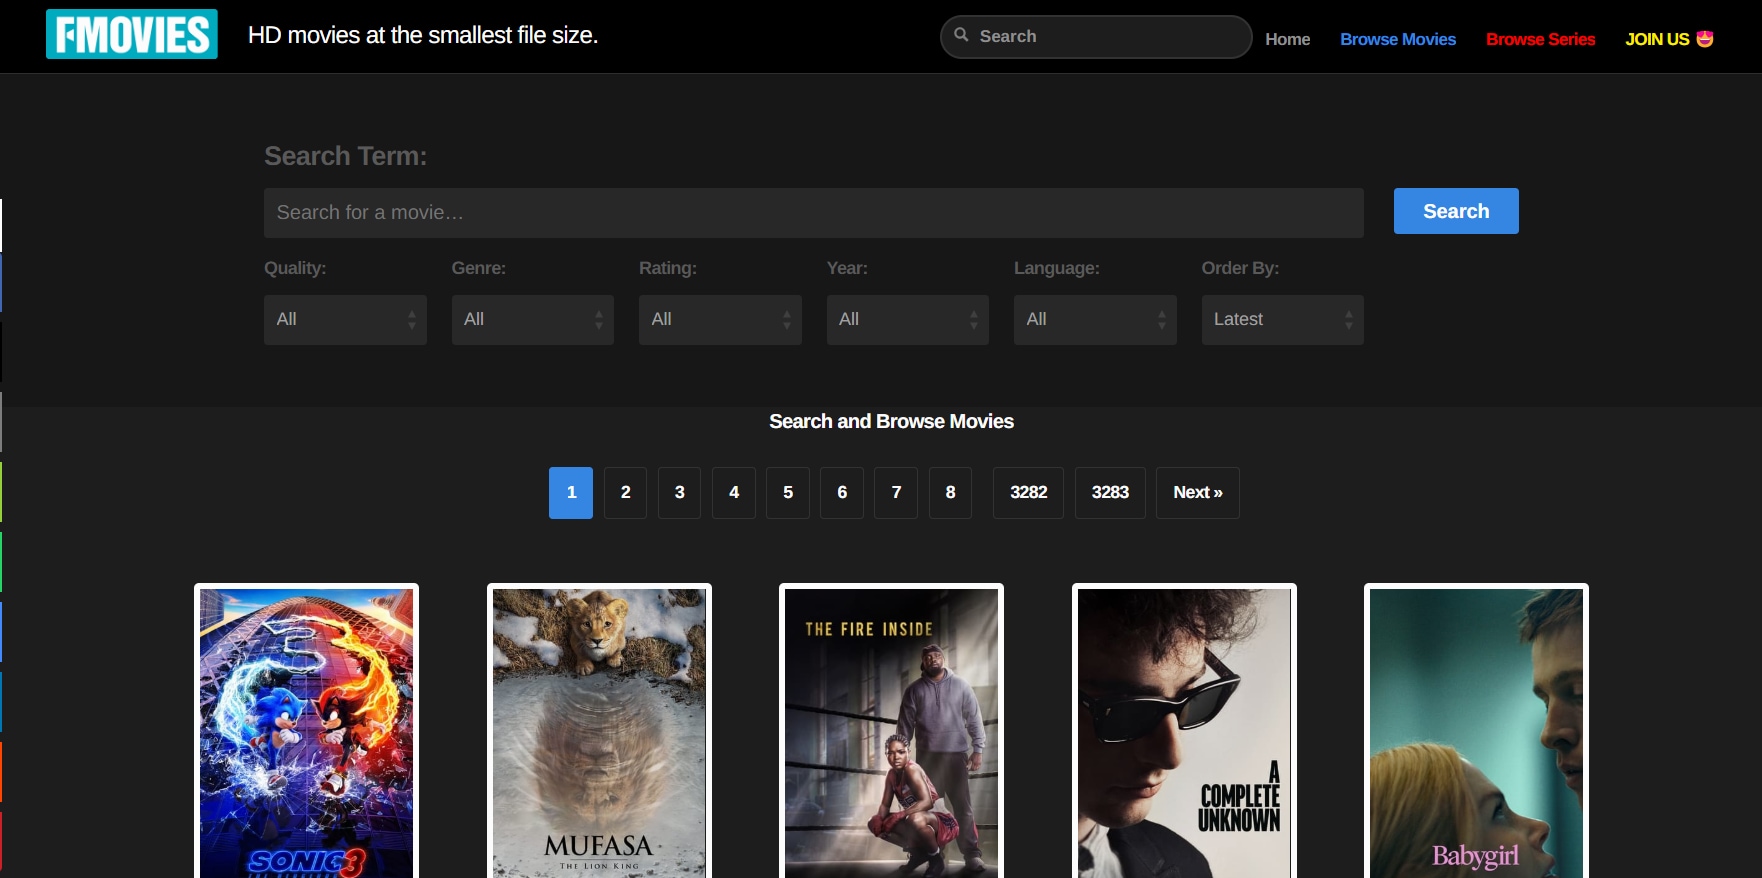Screen dimensions: 1762x878
Task: Go to page 2
Action: click(x=625, y=493)
